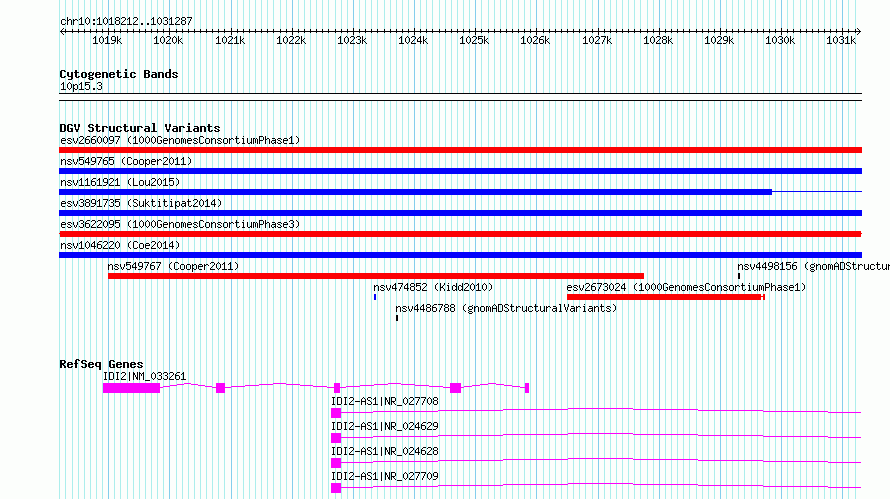Click the small blue marker under nsv474852
Viewport: 890px width, 499px height.
coord(375,297)
